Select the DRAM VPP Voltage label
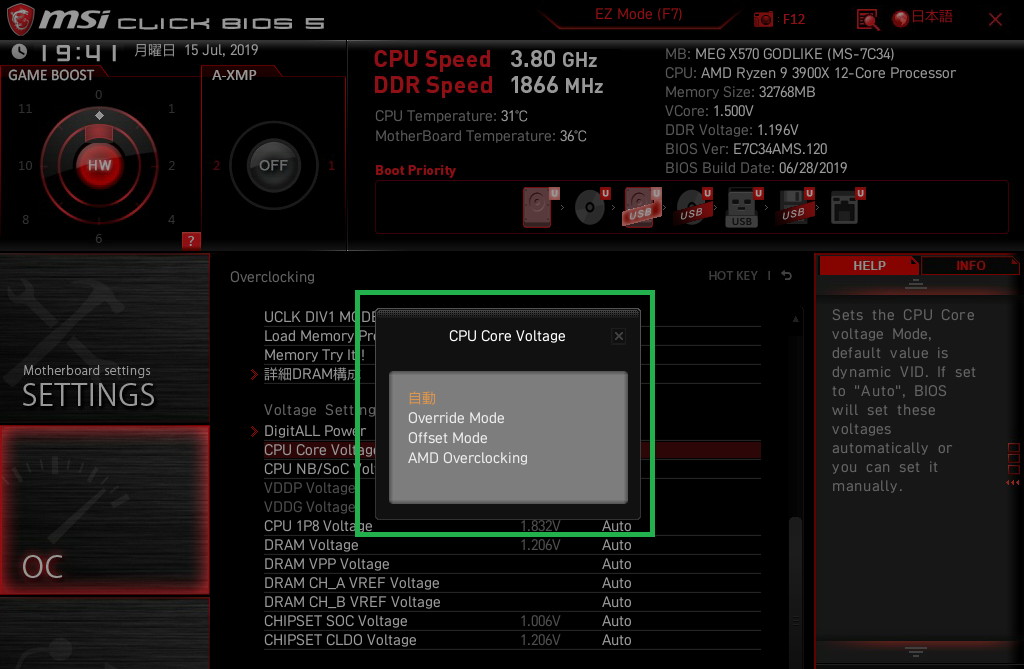Screen dimensions: 1024x669 pyautogui.click(x=327, y=564)
